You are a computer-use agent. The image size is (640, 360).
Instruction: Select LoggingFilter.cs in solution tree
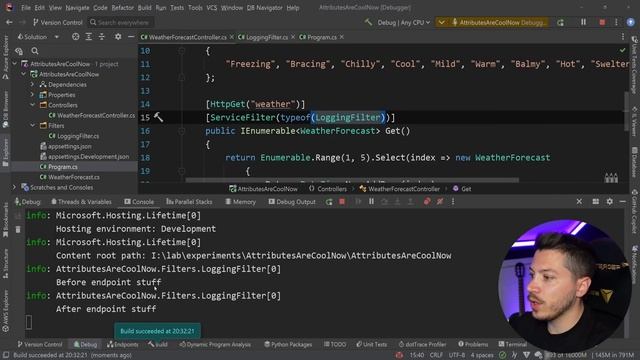[73, 136]
